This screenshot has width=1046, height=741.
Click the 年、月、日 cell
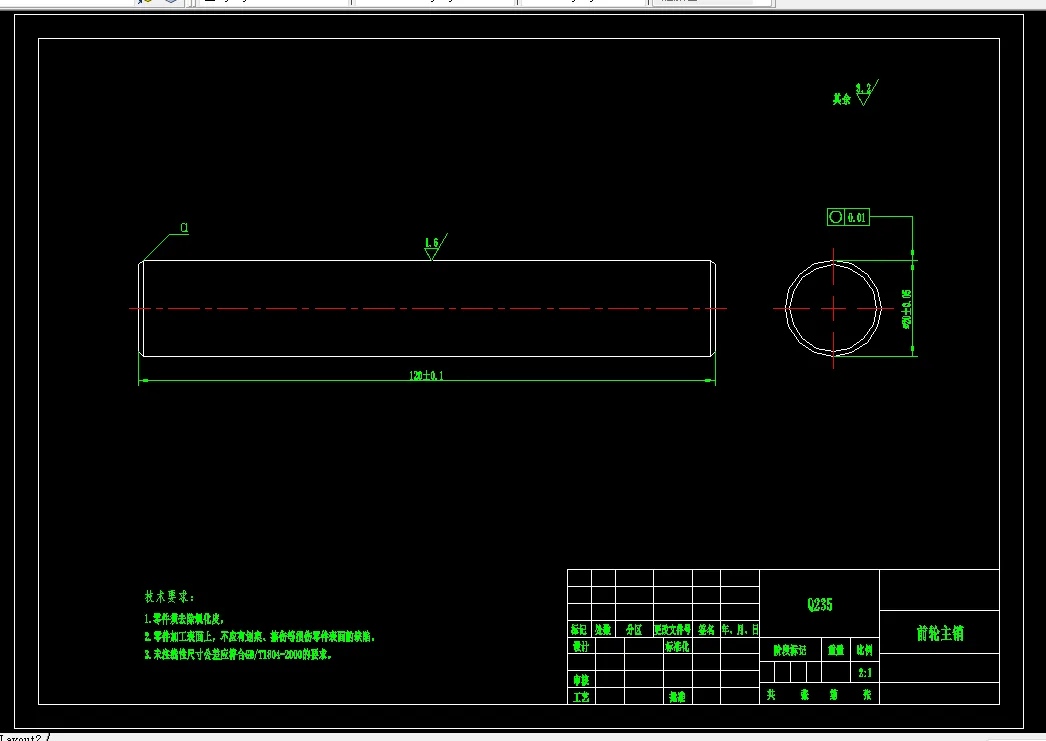(740, 629)
